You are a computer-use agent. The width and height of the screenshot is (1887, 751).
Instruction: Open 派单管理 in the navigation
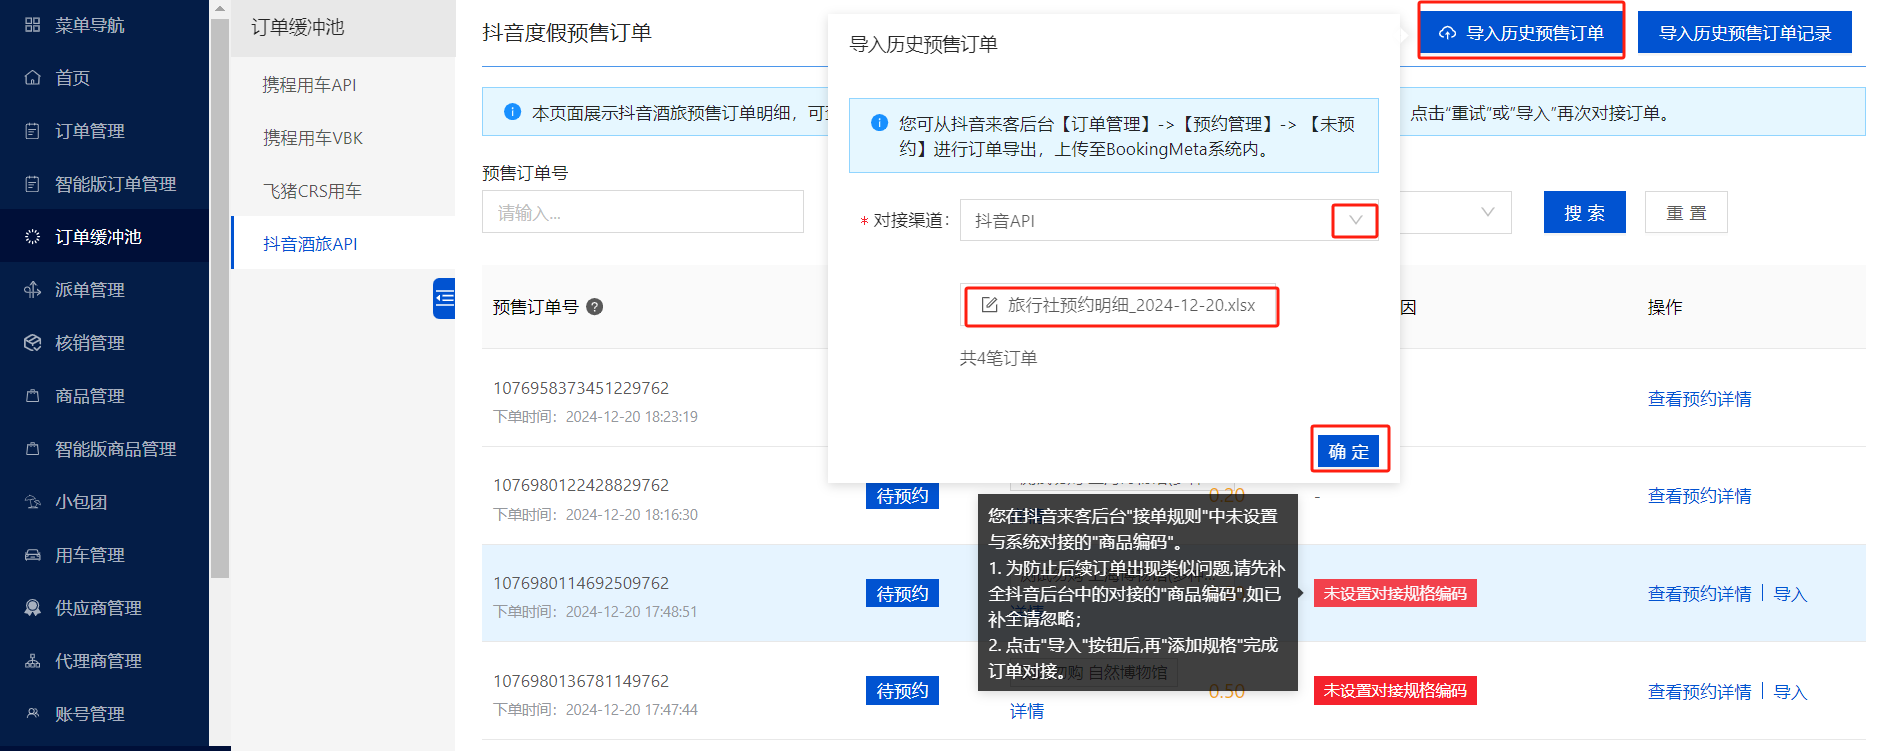pos(90,290)
